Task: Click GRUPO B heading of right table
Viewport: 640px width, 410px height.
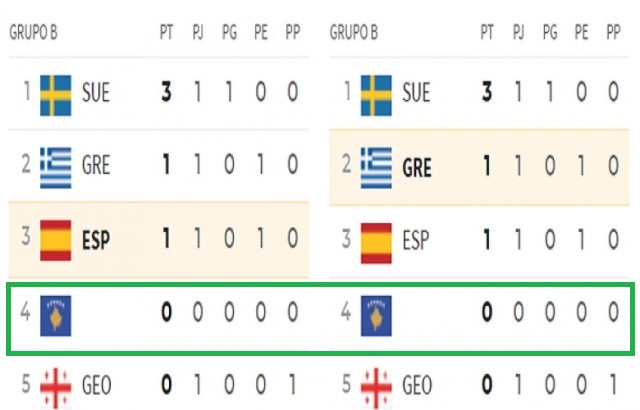Action: tap(353, 32)
